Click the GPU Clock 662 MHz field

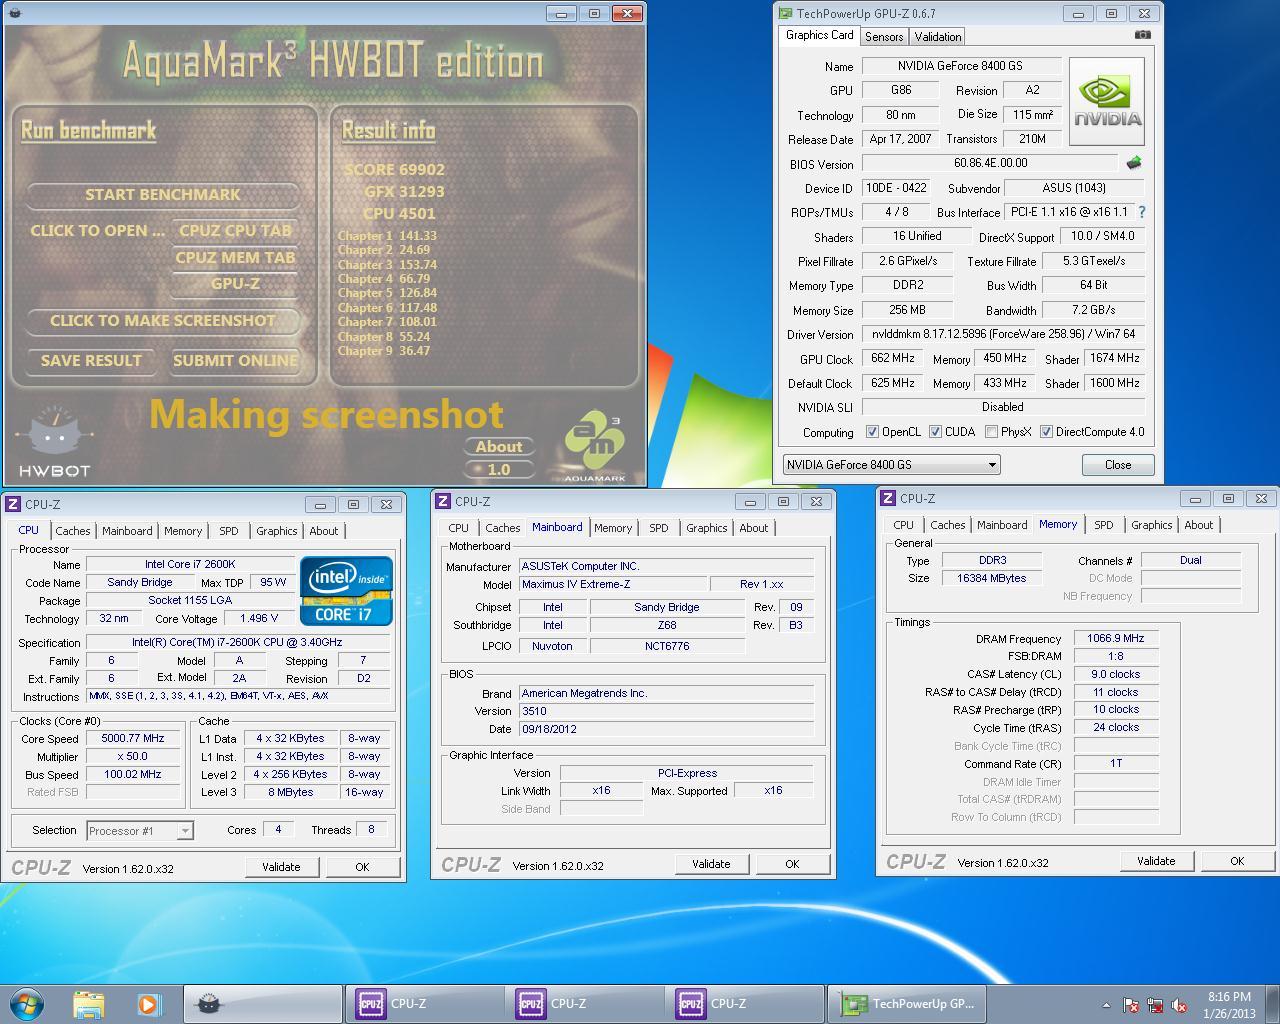click(893, 358)
